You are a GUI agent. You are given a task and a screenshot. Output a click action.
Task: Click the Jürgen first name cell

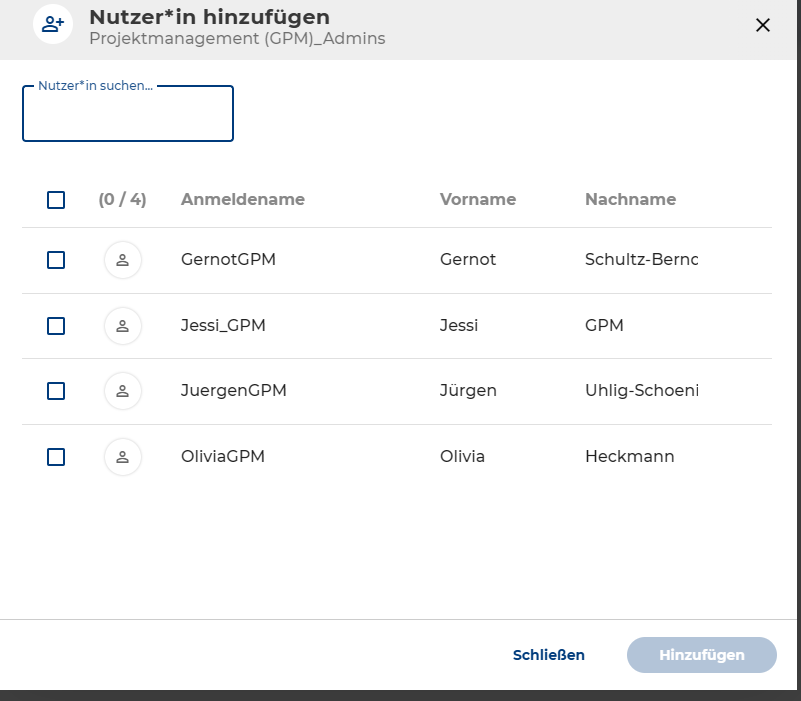(x=468, y=391)
